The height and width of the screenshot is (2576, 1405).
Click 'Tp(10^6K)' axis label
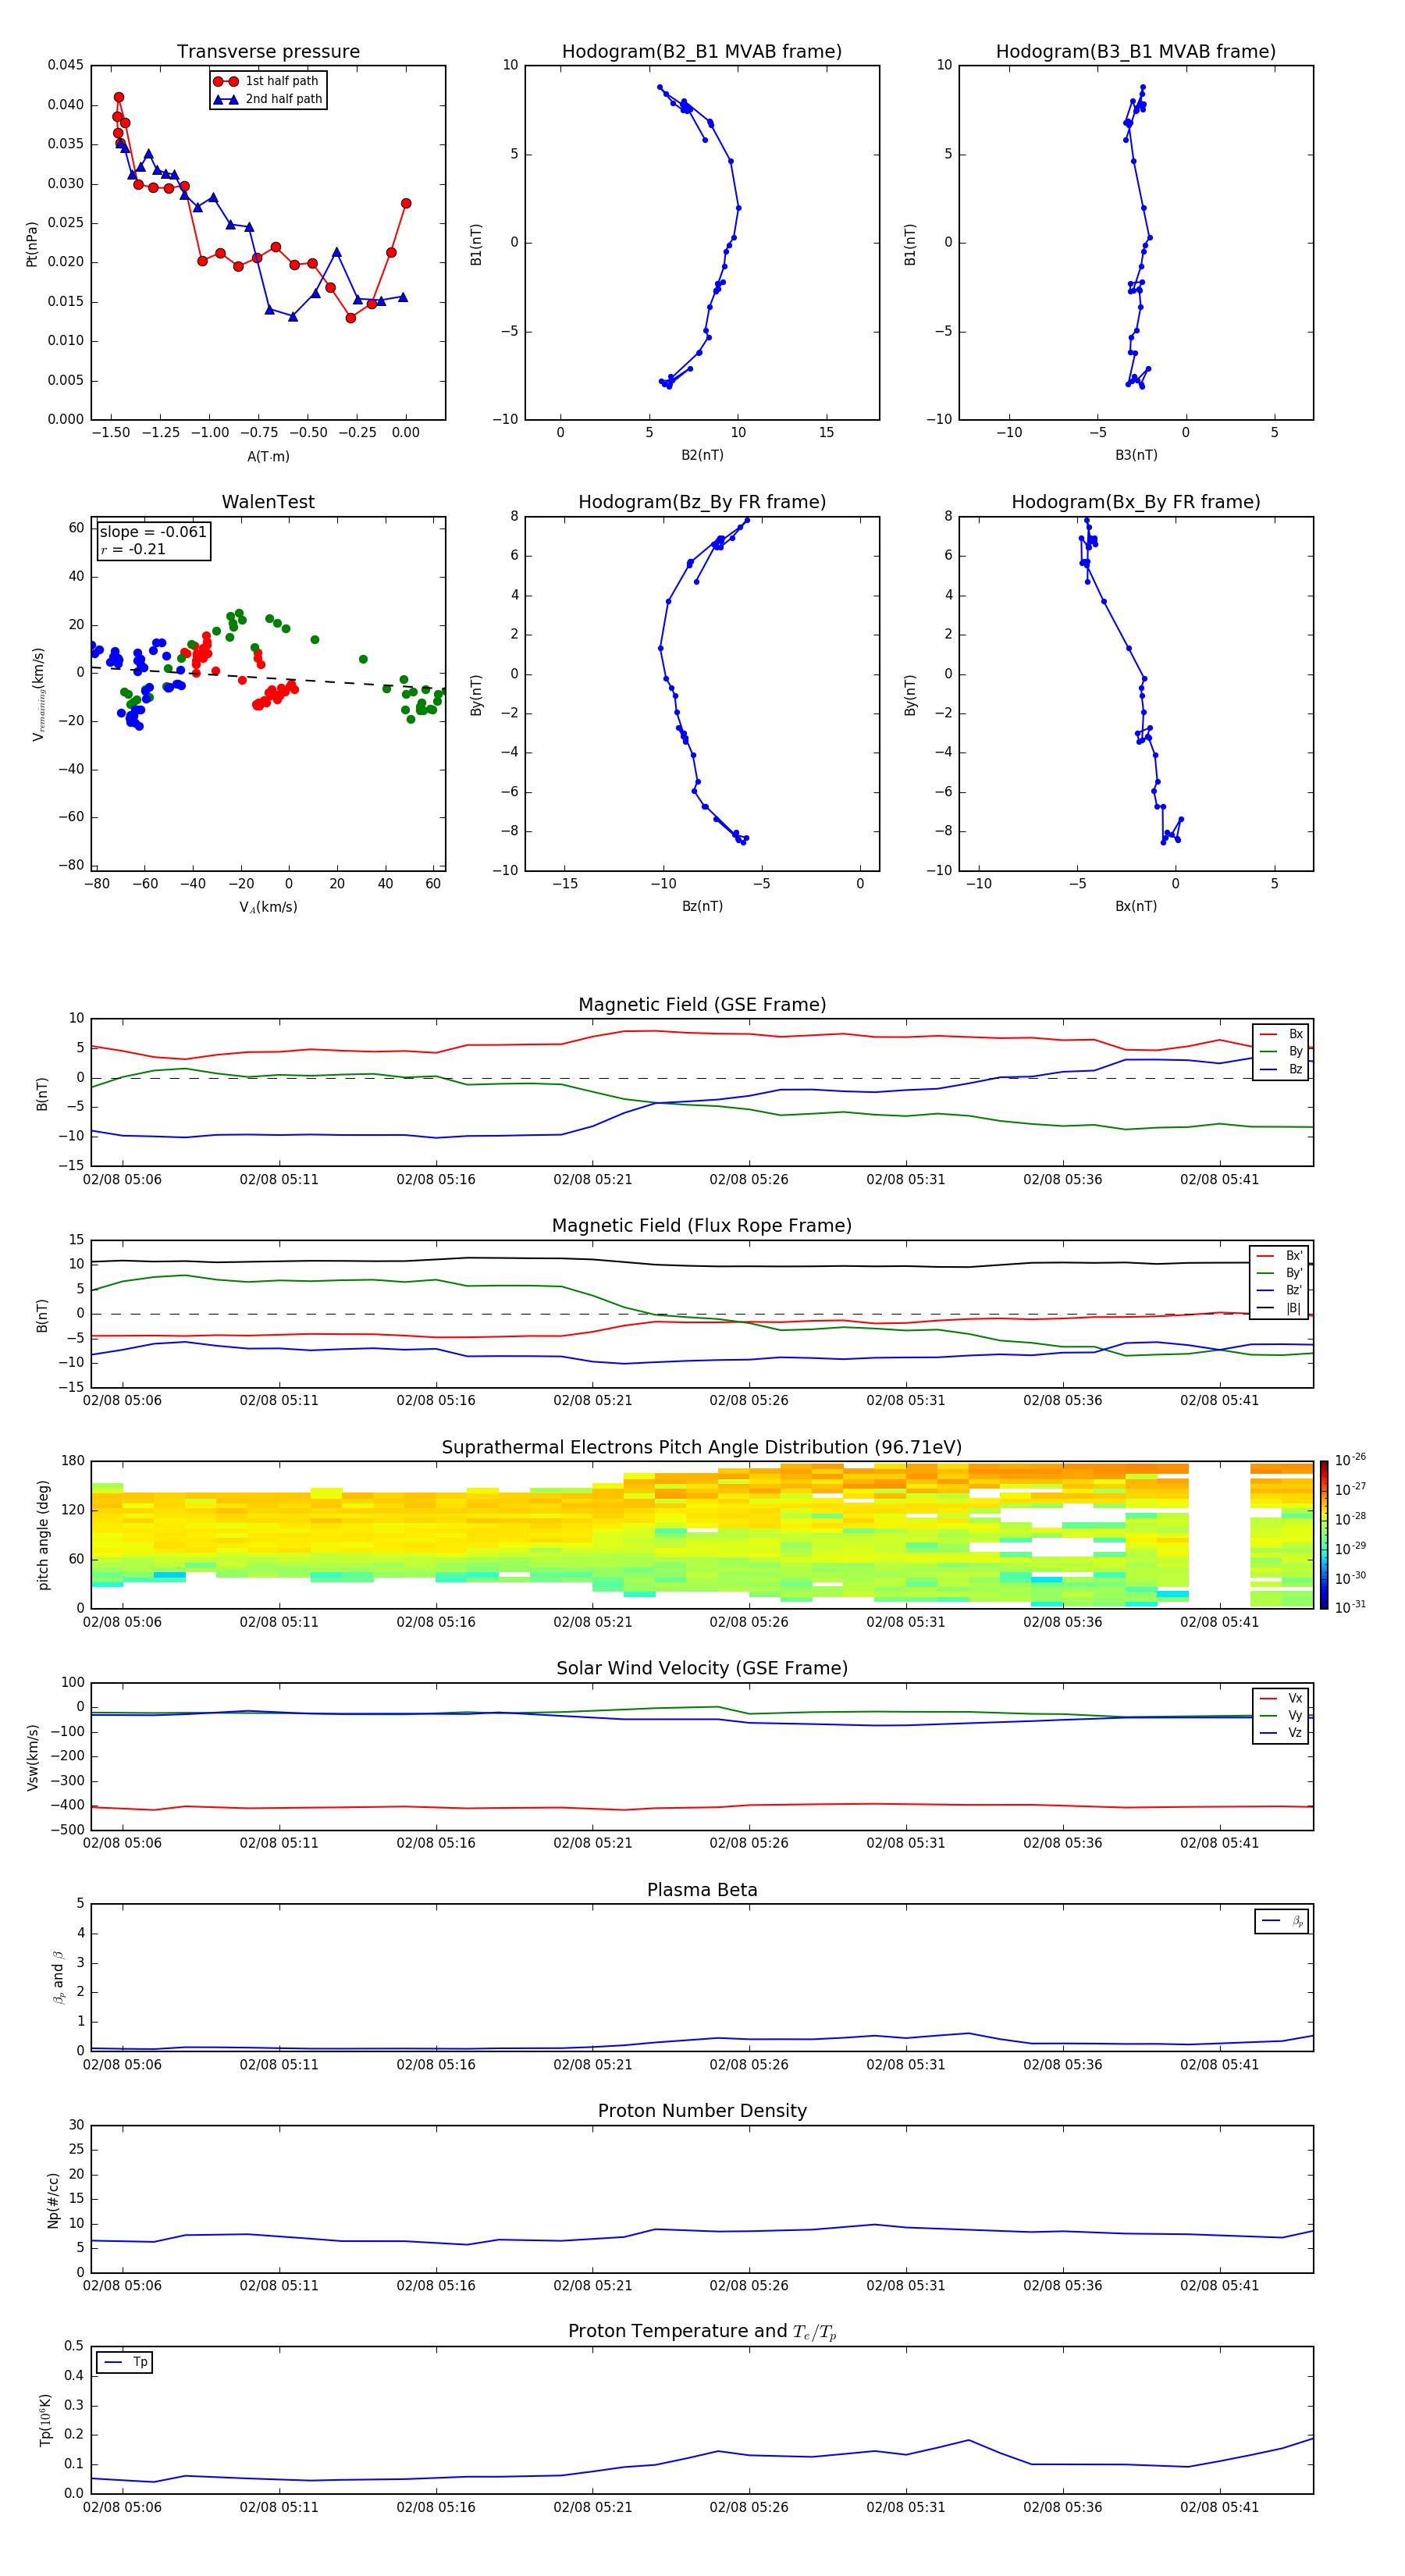point(45,2420)
